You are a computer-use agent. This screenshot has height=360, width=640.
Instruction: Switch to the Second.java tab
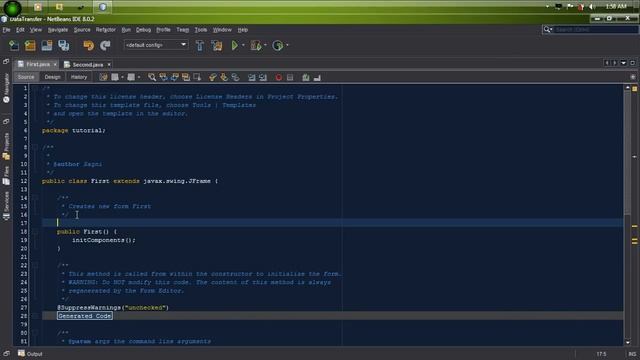tap(87, 64)
